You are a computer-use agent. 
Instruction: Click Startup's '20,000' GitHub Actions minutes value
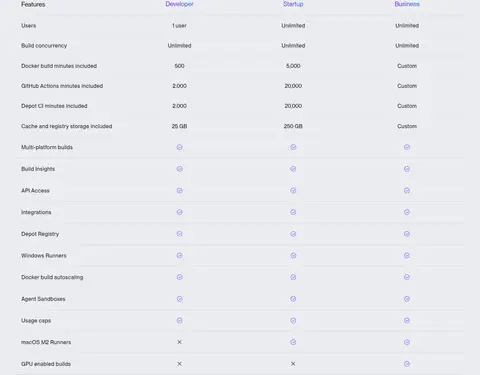point(293,86)
